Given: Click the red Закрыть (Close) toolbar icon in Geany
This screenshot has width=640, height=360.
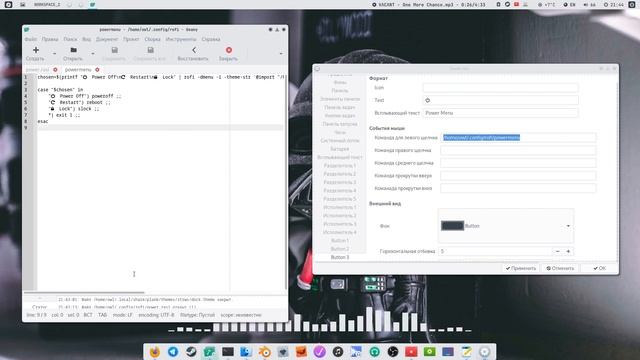Looking at the screenshot, I should coord(229,50).
